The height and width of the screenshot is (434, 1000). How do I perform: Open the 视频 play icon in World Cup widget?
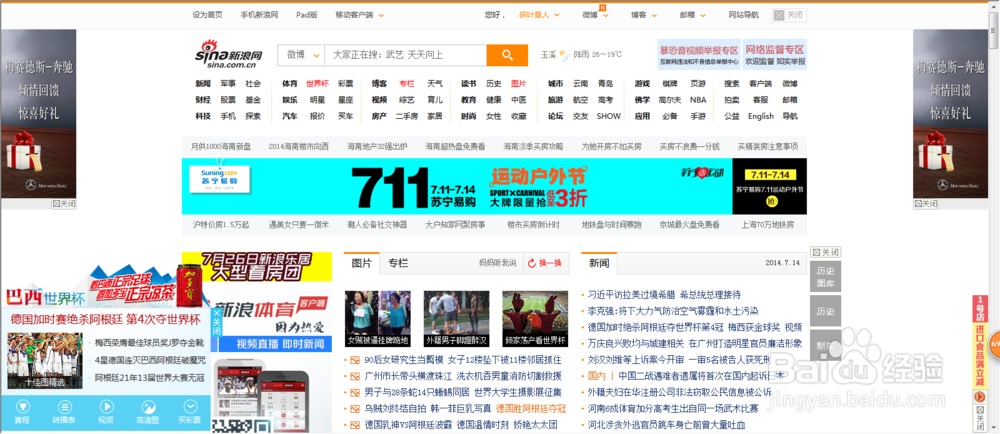(x=106, y=406)
